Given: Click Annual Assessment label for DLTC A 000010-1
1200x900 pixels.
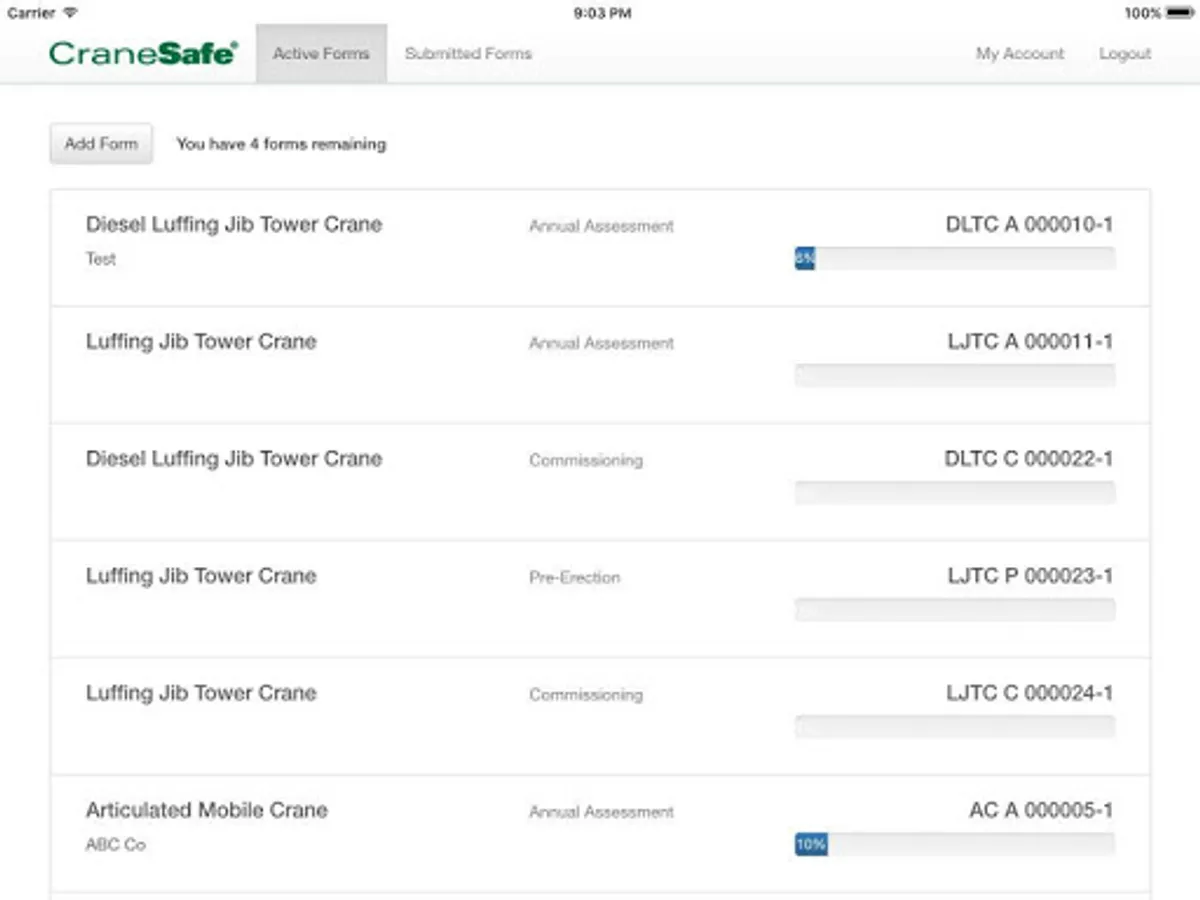Looking at the screenshot, I should coord(601,227).
